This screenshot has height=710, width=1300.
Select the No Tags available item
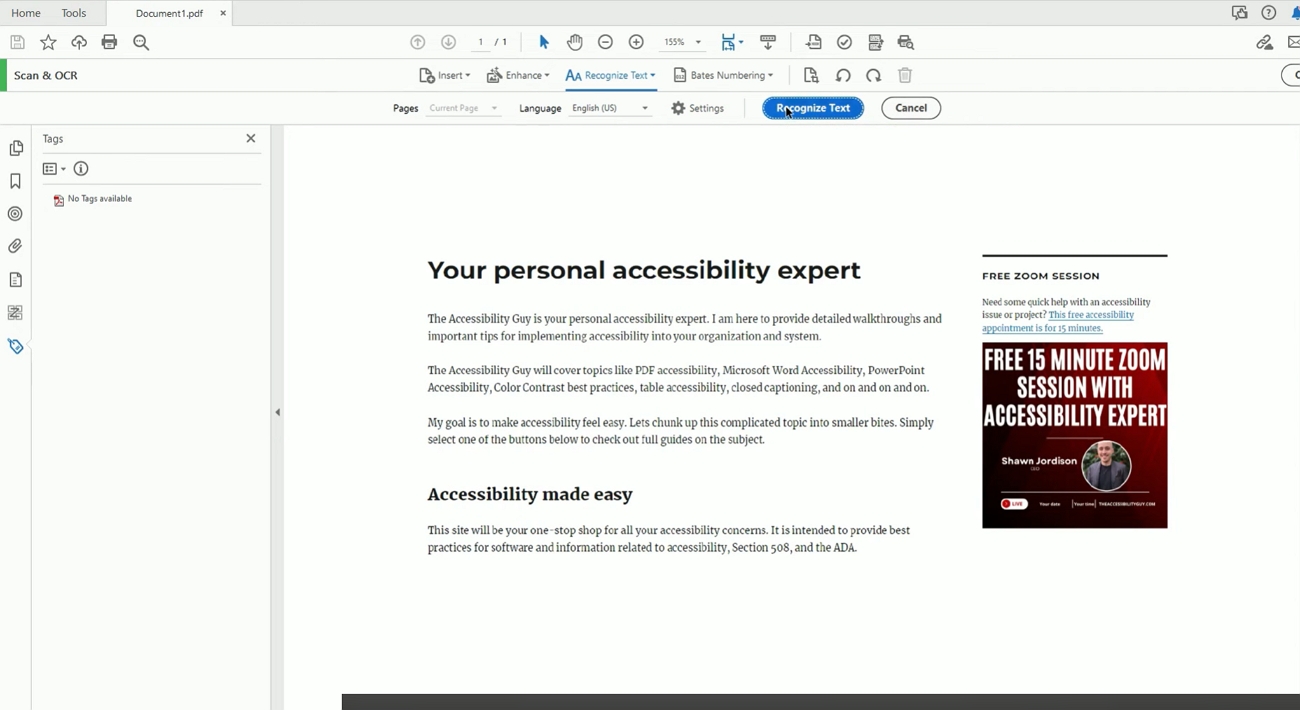tap(93, 199)
